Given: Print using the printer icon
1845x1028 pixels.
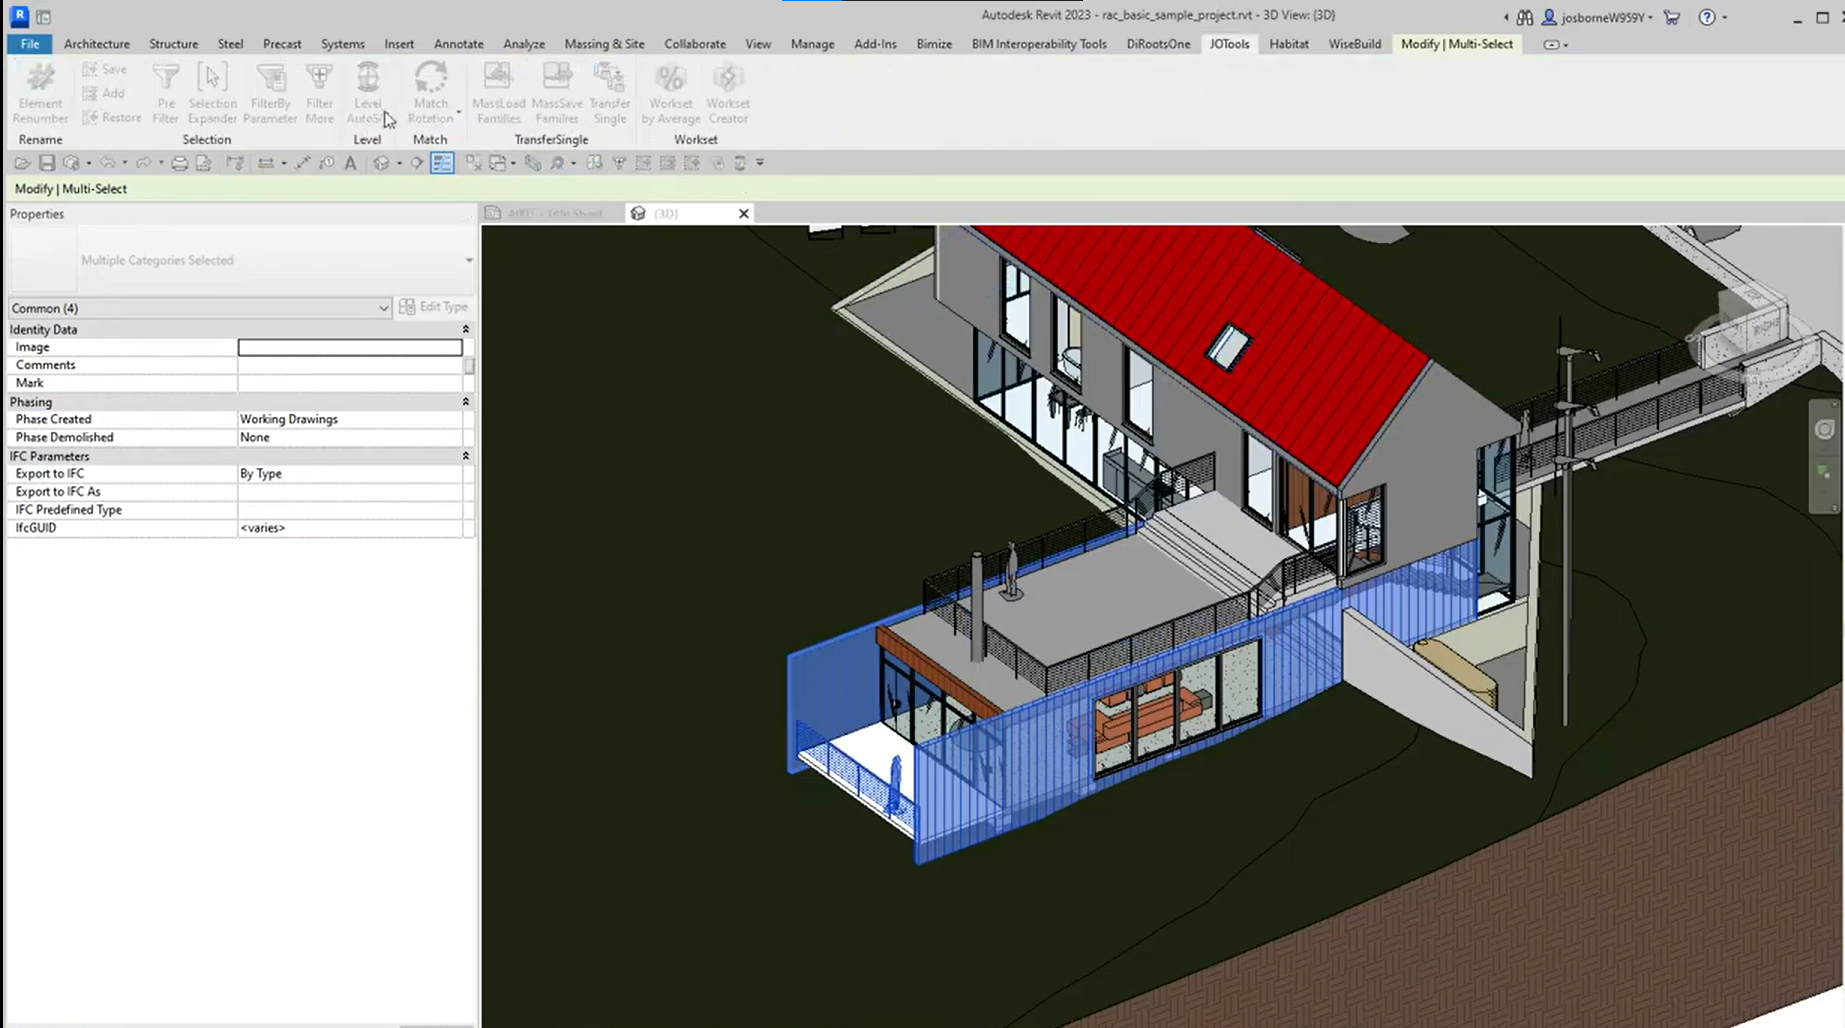Looking at the screenshot, I should pyautogui.click(x=179, y=163).
